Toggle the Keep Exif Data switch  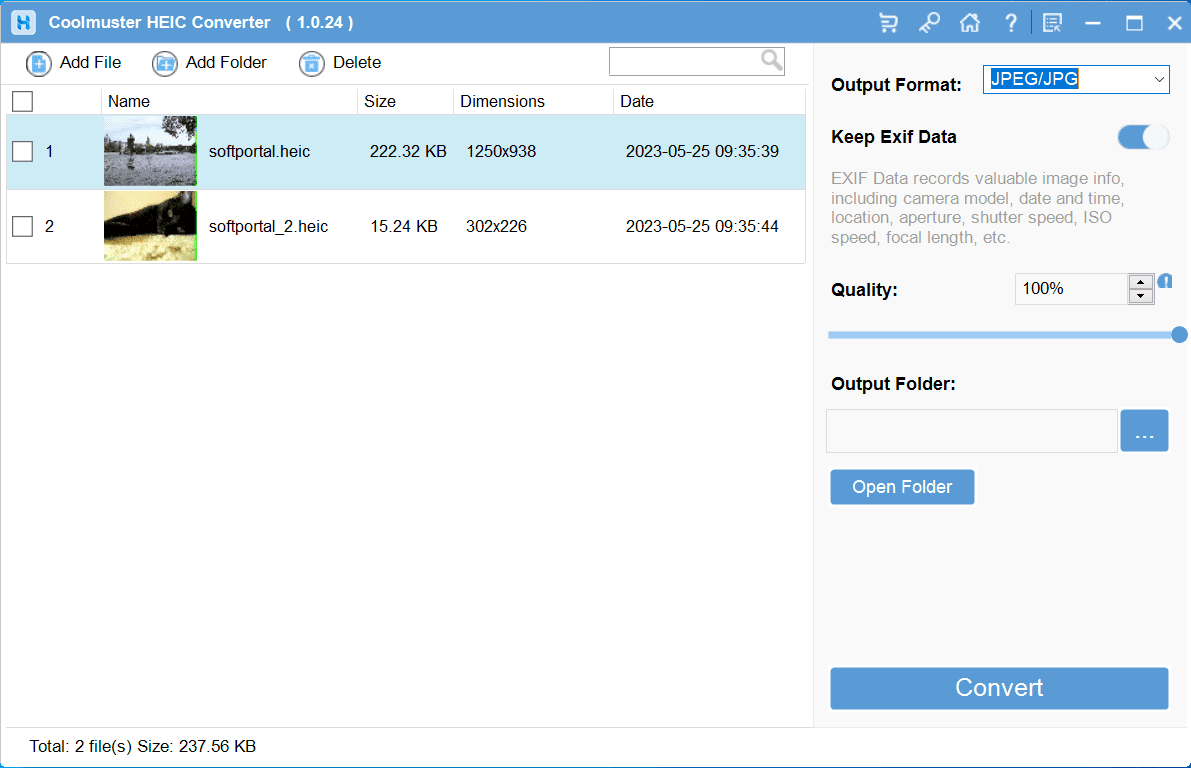[1142, 137]
